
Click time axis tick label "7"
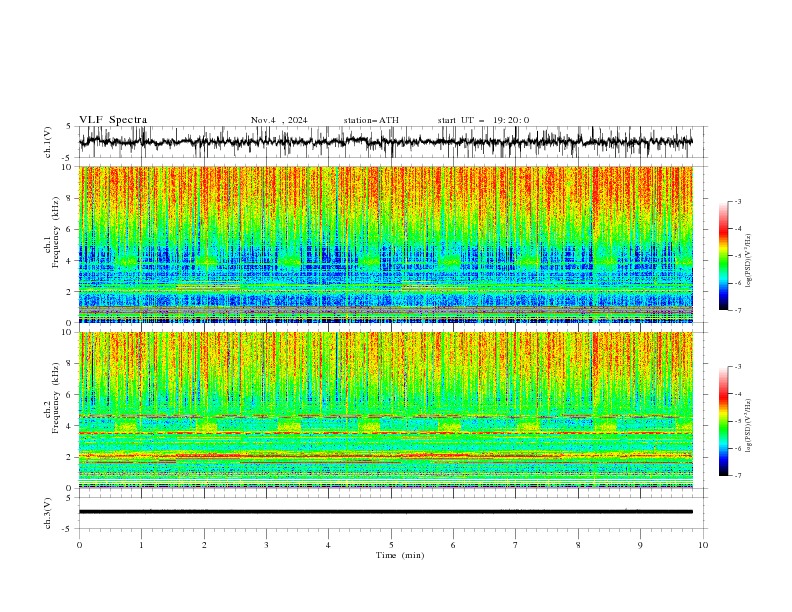point(515,545)
